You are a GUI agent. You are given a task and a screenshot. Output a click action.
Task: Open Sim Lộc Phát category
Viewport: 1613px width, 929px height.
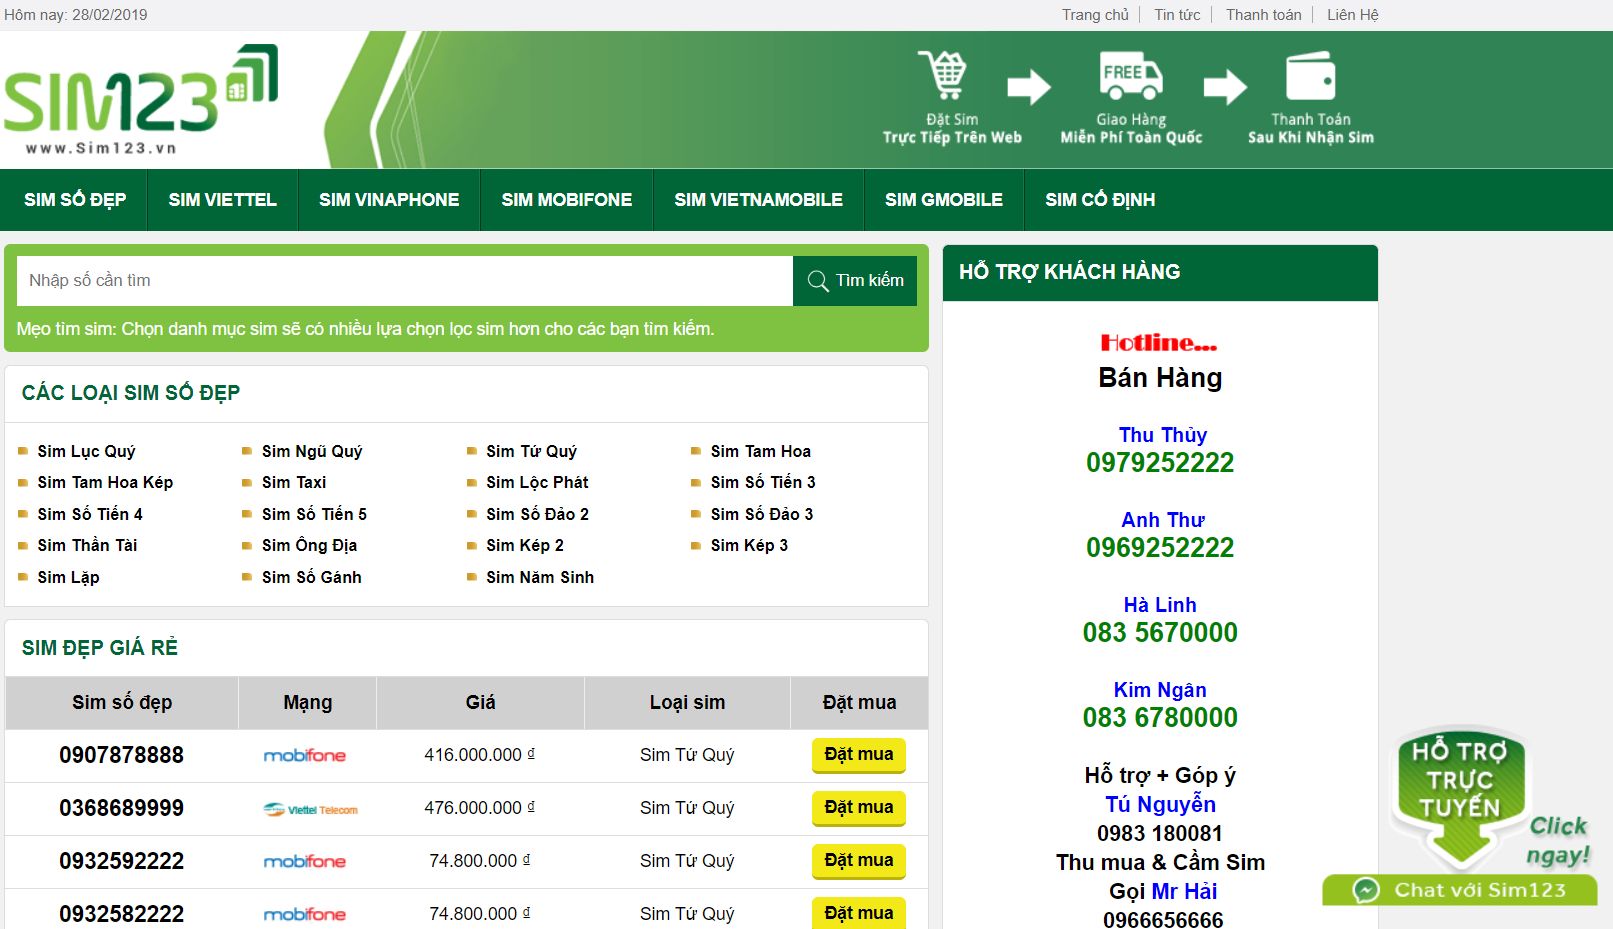[x=537, y=483]
